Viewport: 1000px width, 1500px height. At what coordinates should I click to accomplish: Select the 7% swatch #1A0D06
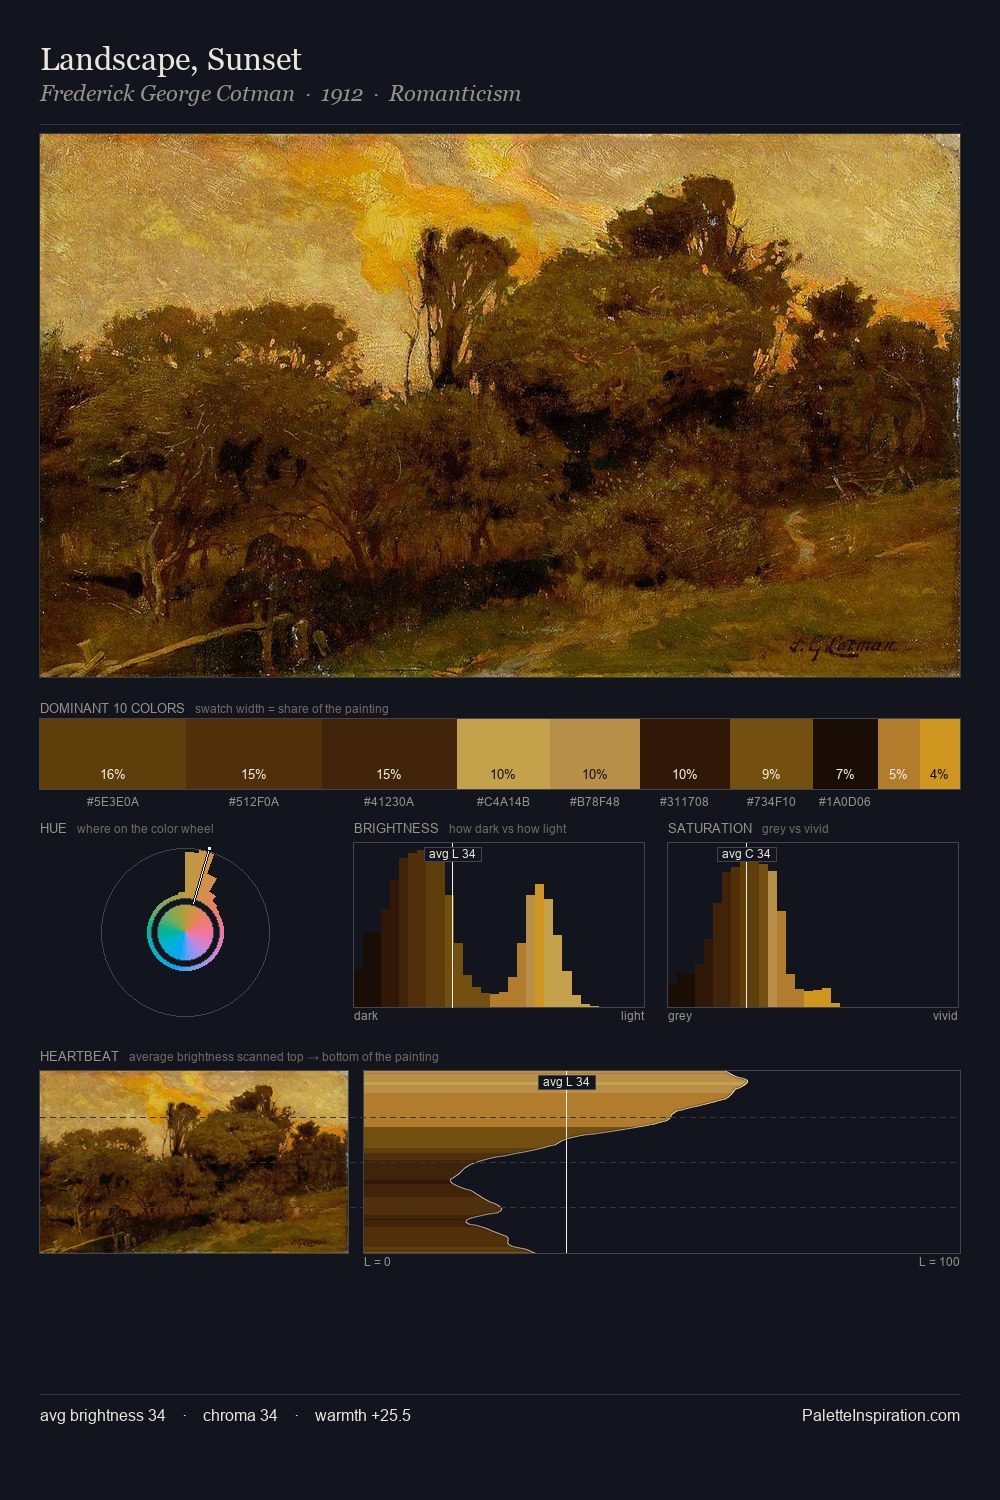coord(845,754)
